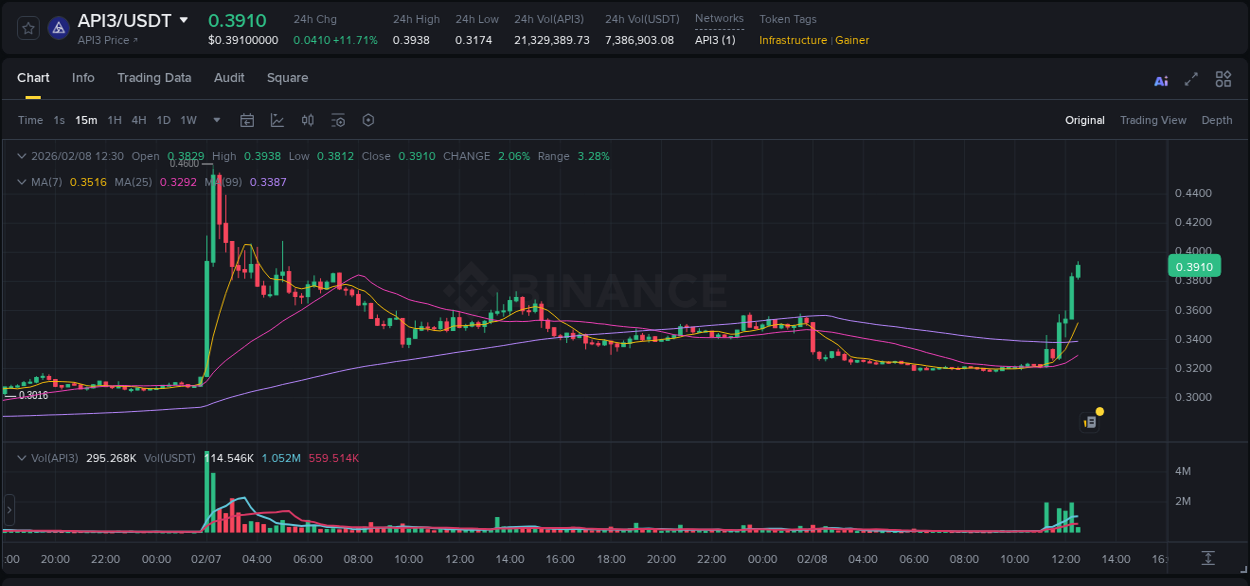Collapse the Vol(API3) volume panel
1250x586 pixels.
(20, 457)
